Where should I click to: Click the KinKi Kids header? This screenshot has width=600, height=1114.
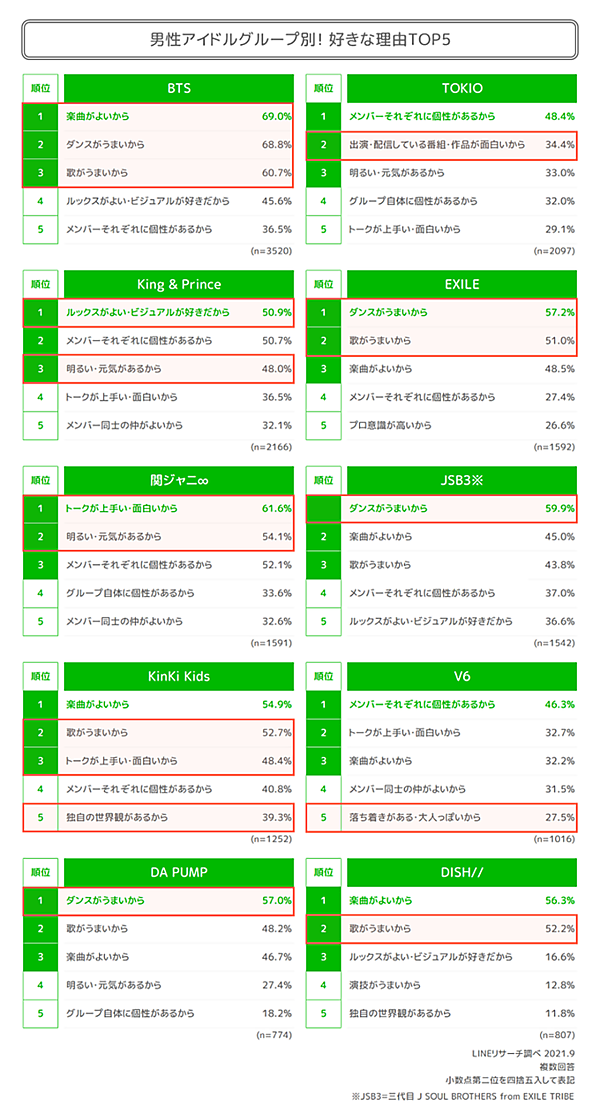pos(178,676)
